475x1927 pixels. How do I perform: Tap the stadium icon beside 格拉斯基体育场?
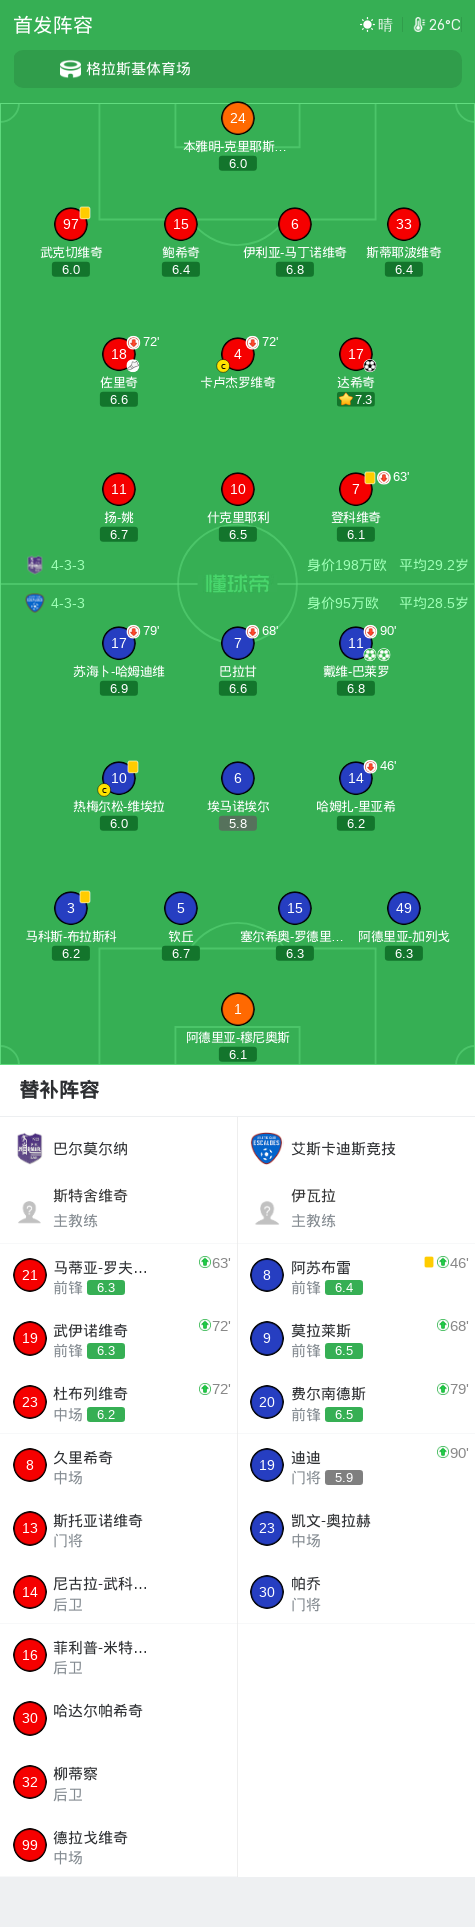[70, 69]
